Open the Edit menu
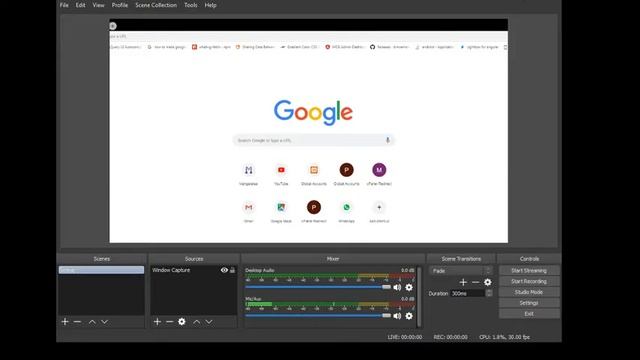640x360 pixels. point(80,5)
